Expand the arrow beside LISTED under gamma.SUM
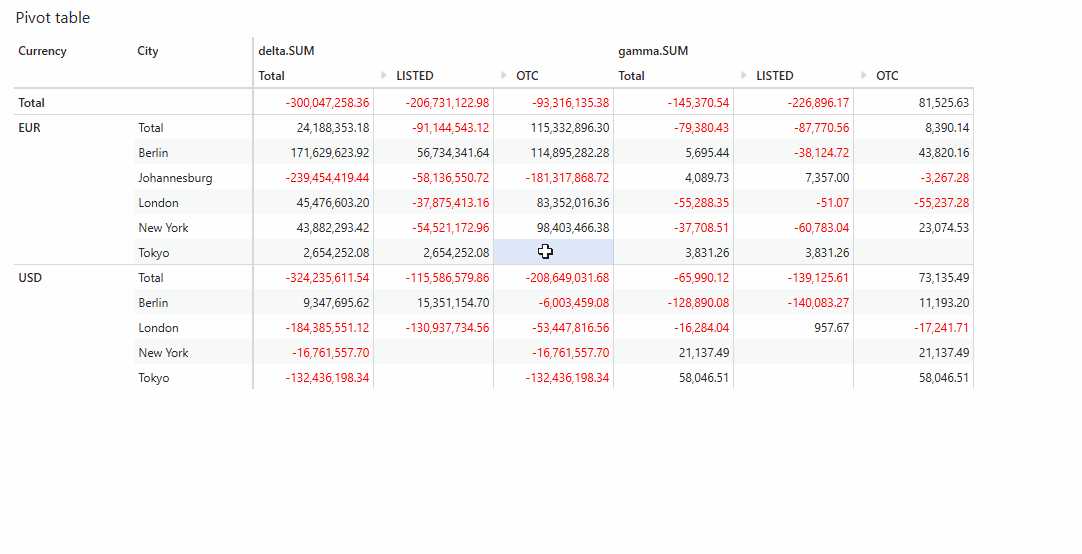1082x554 pixels. tap(744, 75)
